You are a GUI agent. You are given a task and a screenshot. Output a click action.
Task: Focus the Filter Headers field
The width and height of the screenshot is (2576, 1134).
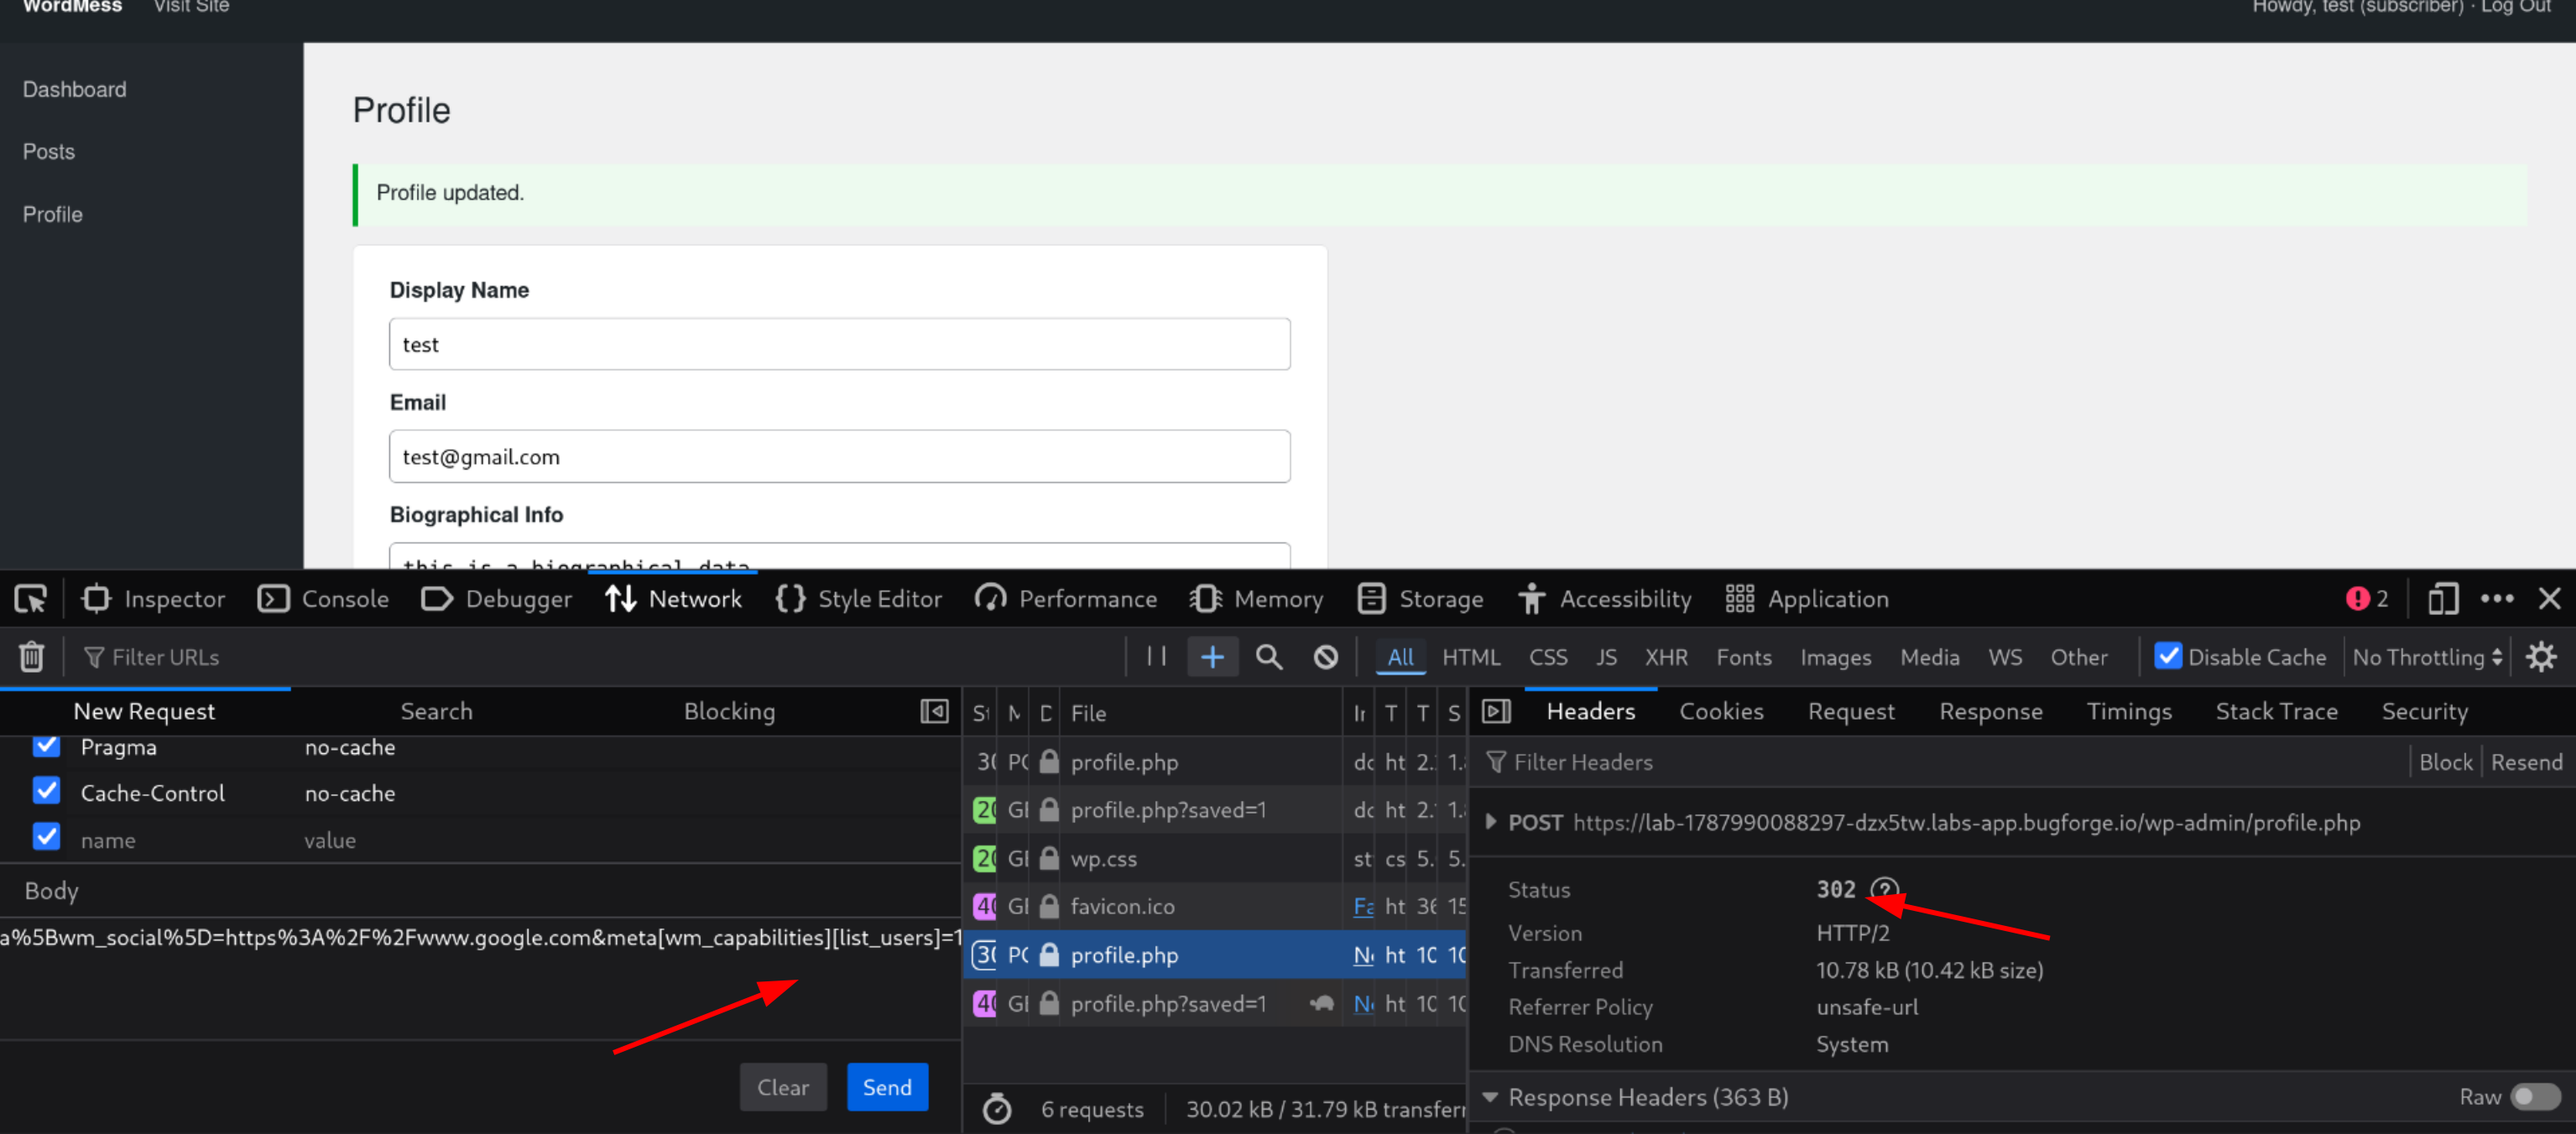point(1940,762)
